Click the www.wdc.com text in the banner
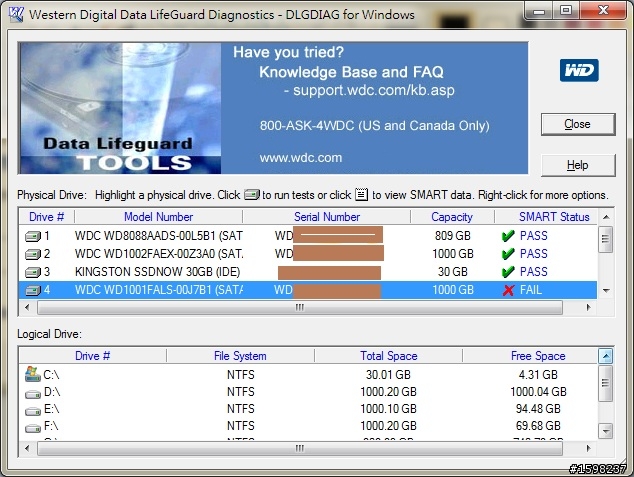Viewport: 634px width, 477px height. coord(301,158)
